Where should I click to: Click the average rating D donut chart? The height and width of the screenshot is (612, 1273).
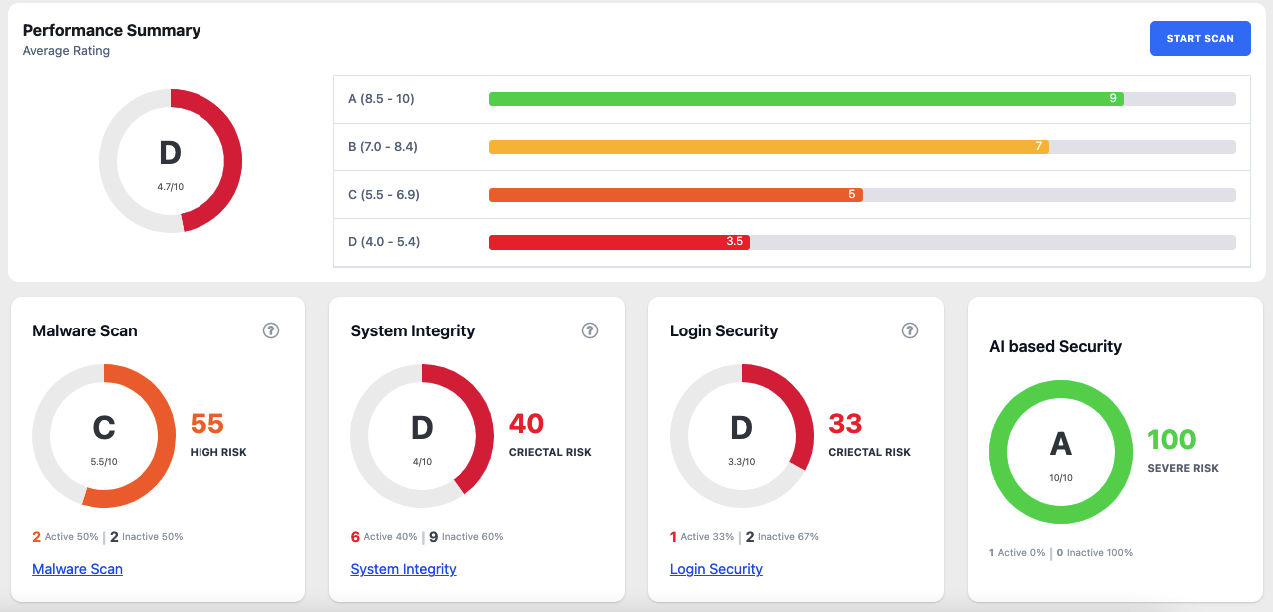tap(170, 160)
